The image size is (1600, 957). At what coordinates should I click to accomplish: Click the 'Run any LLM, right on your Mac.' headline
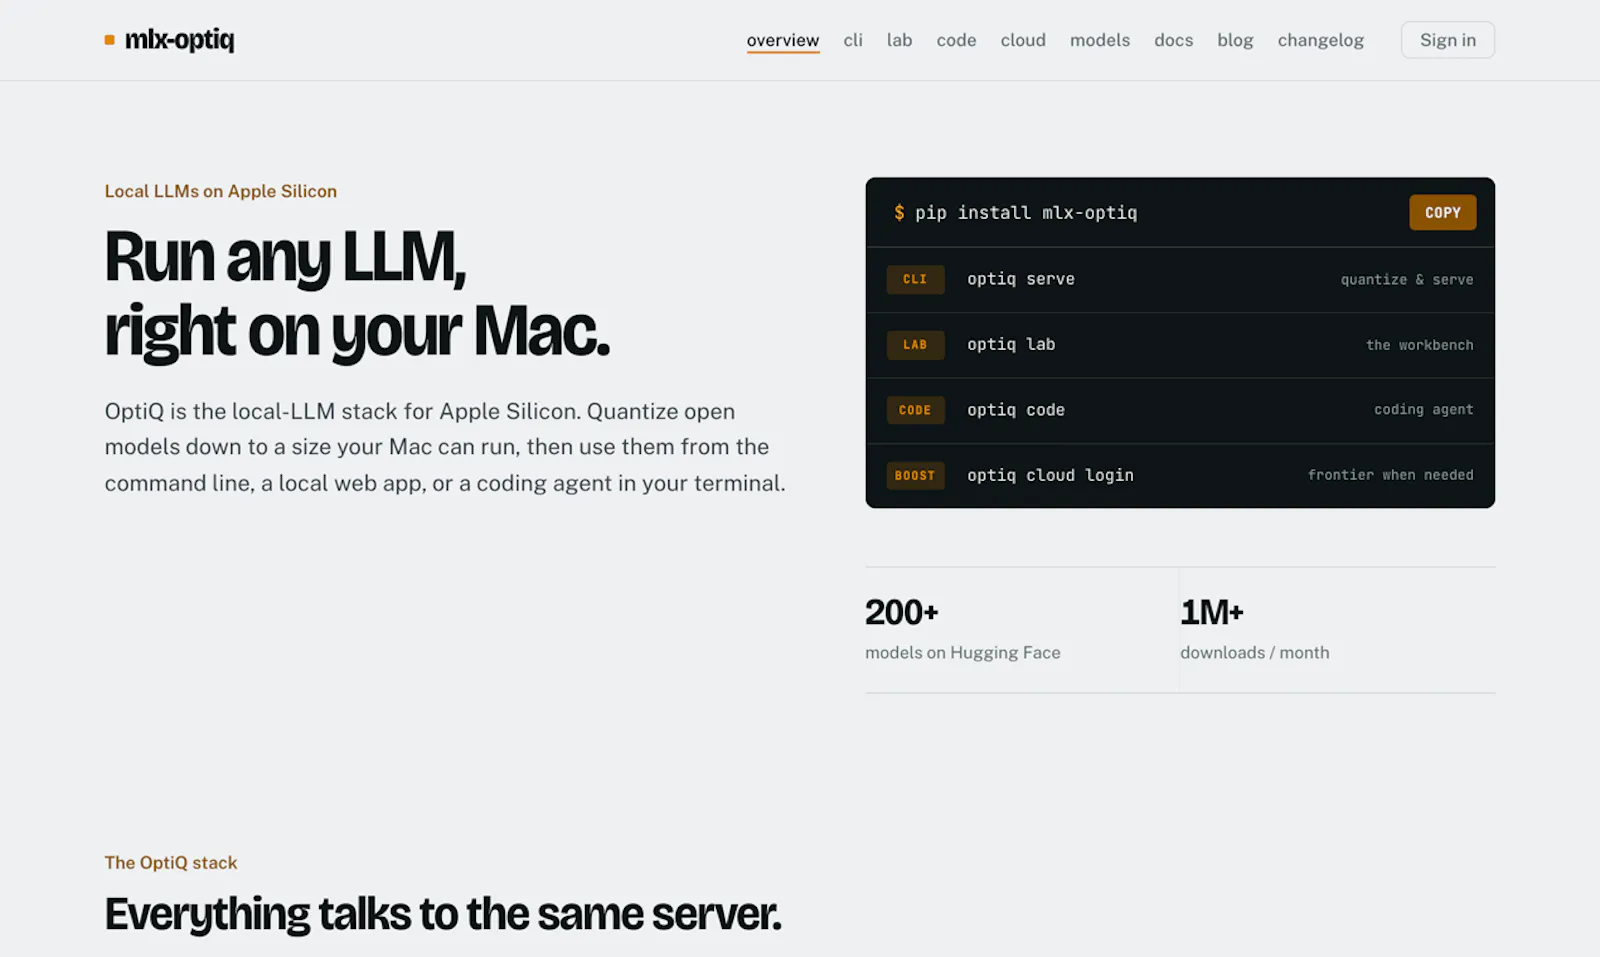click(357, 294)
